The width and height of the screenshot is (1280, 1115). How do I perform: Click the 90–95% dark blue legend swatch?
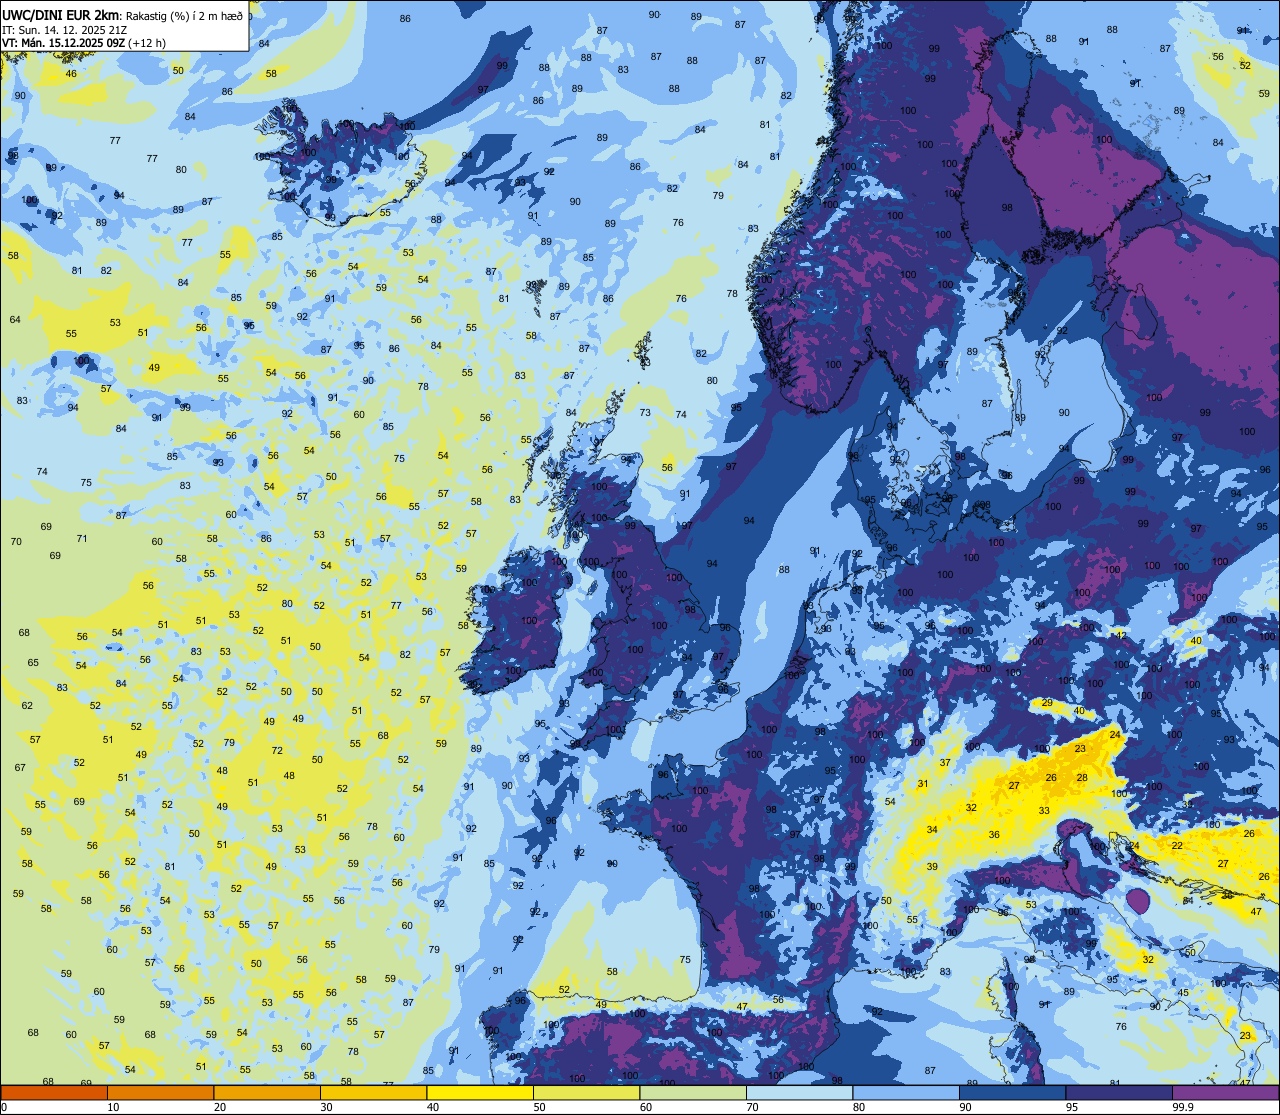click(1012, 1092)
